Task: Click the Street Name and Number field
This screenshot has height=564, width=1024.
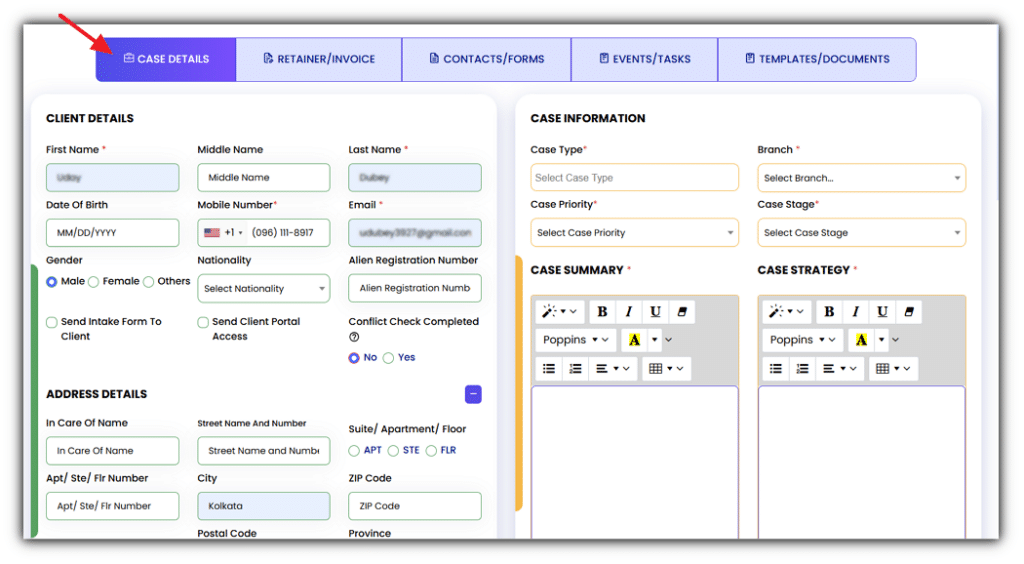Action: point(264,450)
